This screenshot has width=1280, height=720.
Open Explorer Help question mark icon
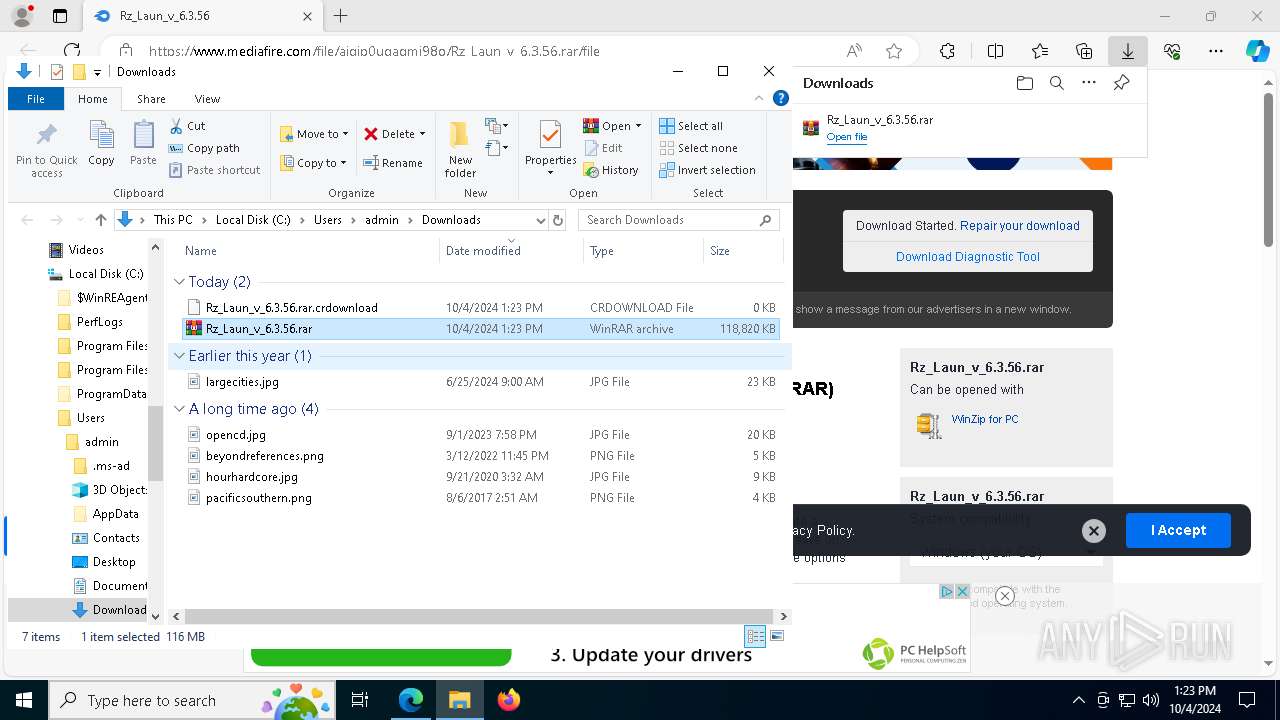(781, 98)
